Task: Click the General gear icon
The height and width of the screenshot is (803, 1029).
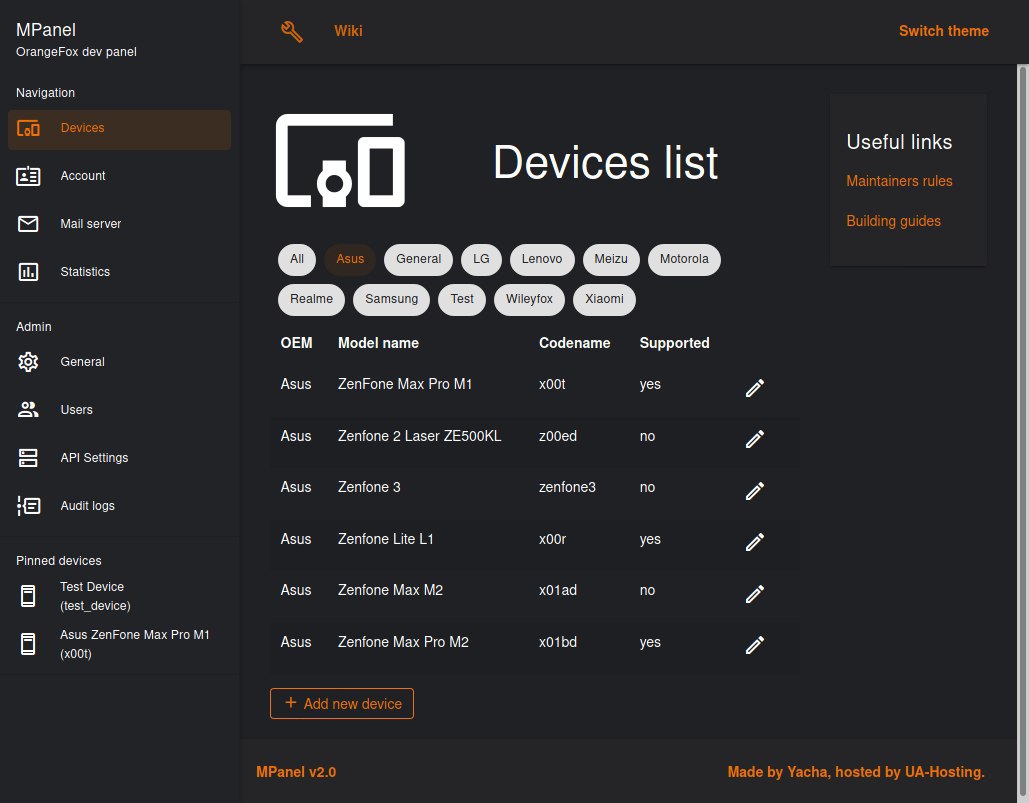Action: click(x=28, y=361)
